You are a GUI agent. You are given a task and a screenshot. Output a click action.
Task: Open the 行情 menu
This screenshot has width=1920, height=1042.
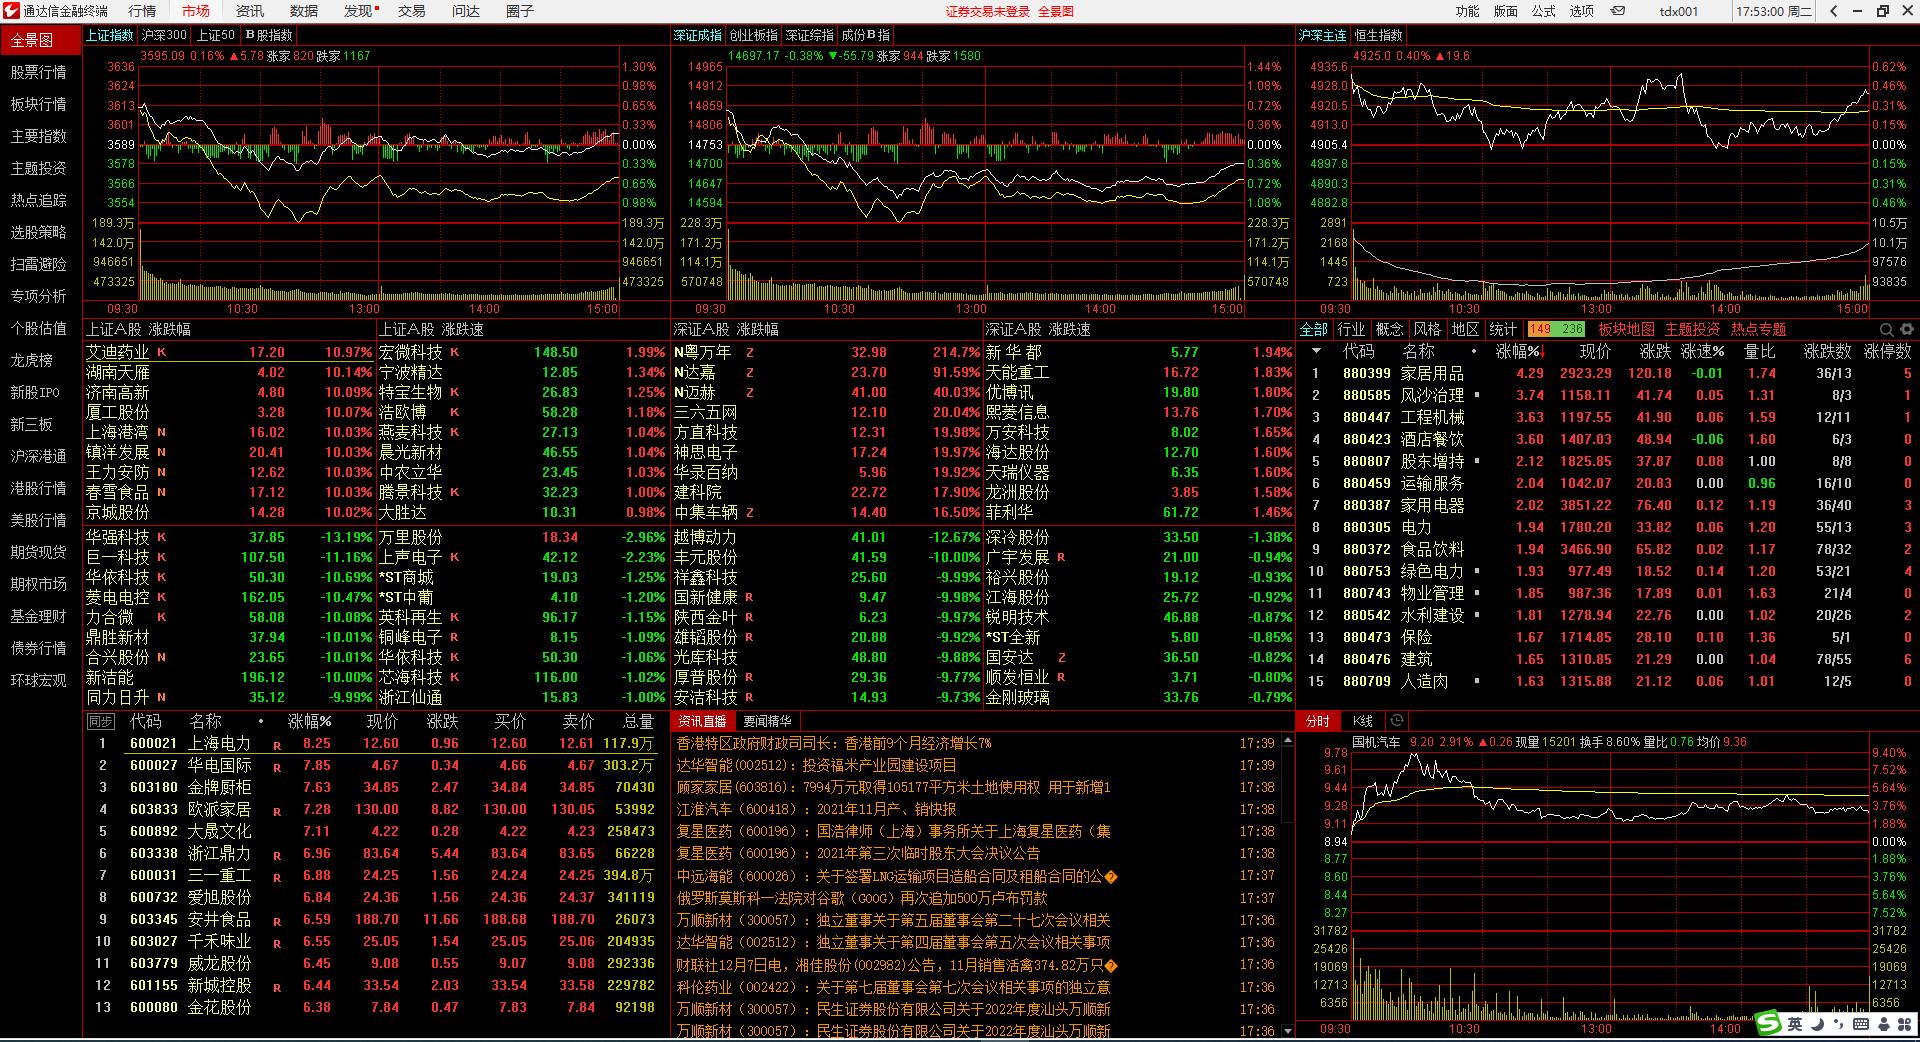(142, 11)
